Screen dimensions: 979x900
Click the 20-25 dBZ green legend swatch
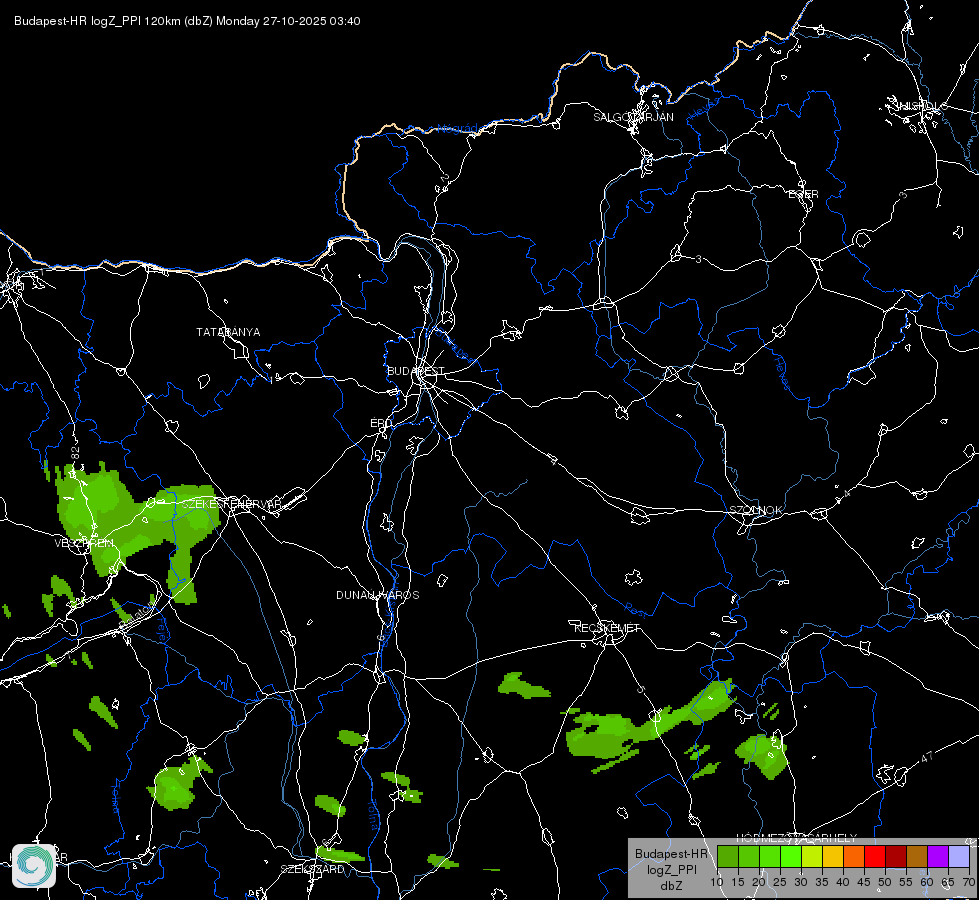tap(770, 856)
